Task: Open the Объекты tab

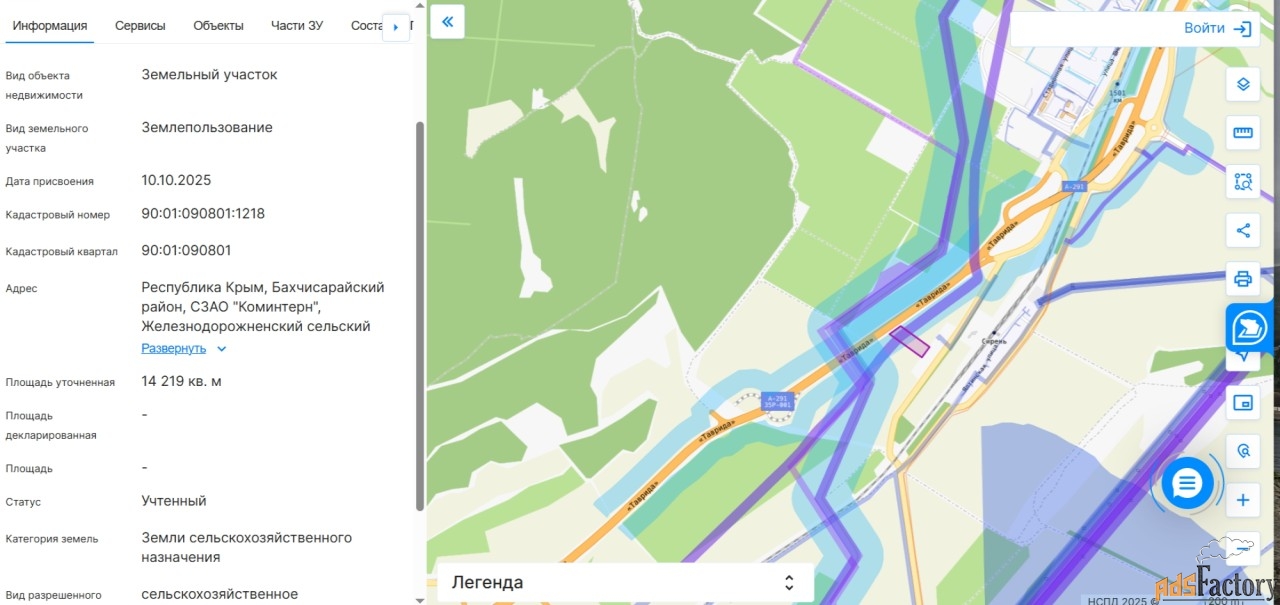Action: (218, 26)
